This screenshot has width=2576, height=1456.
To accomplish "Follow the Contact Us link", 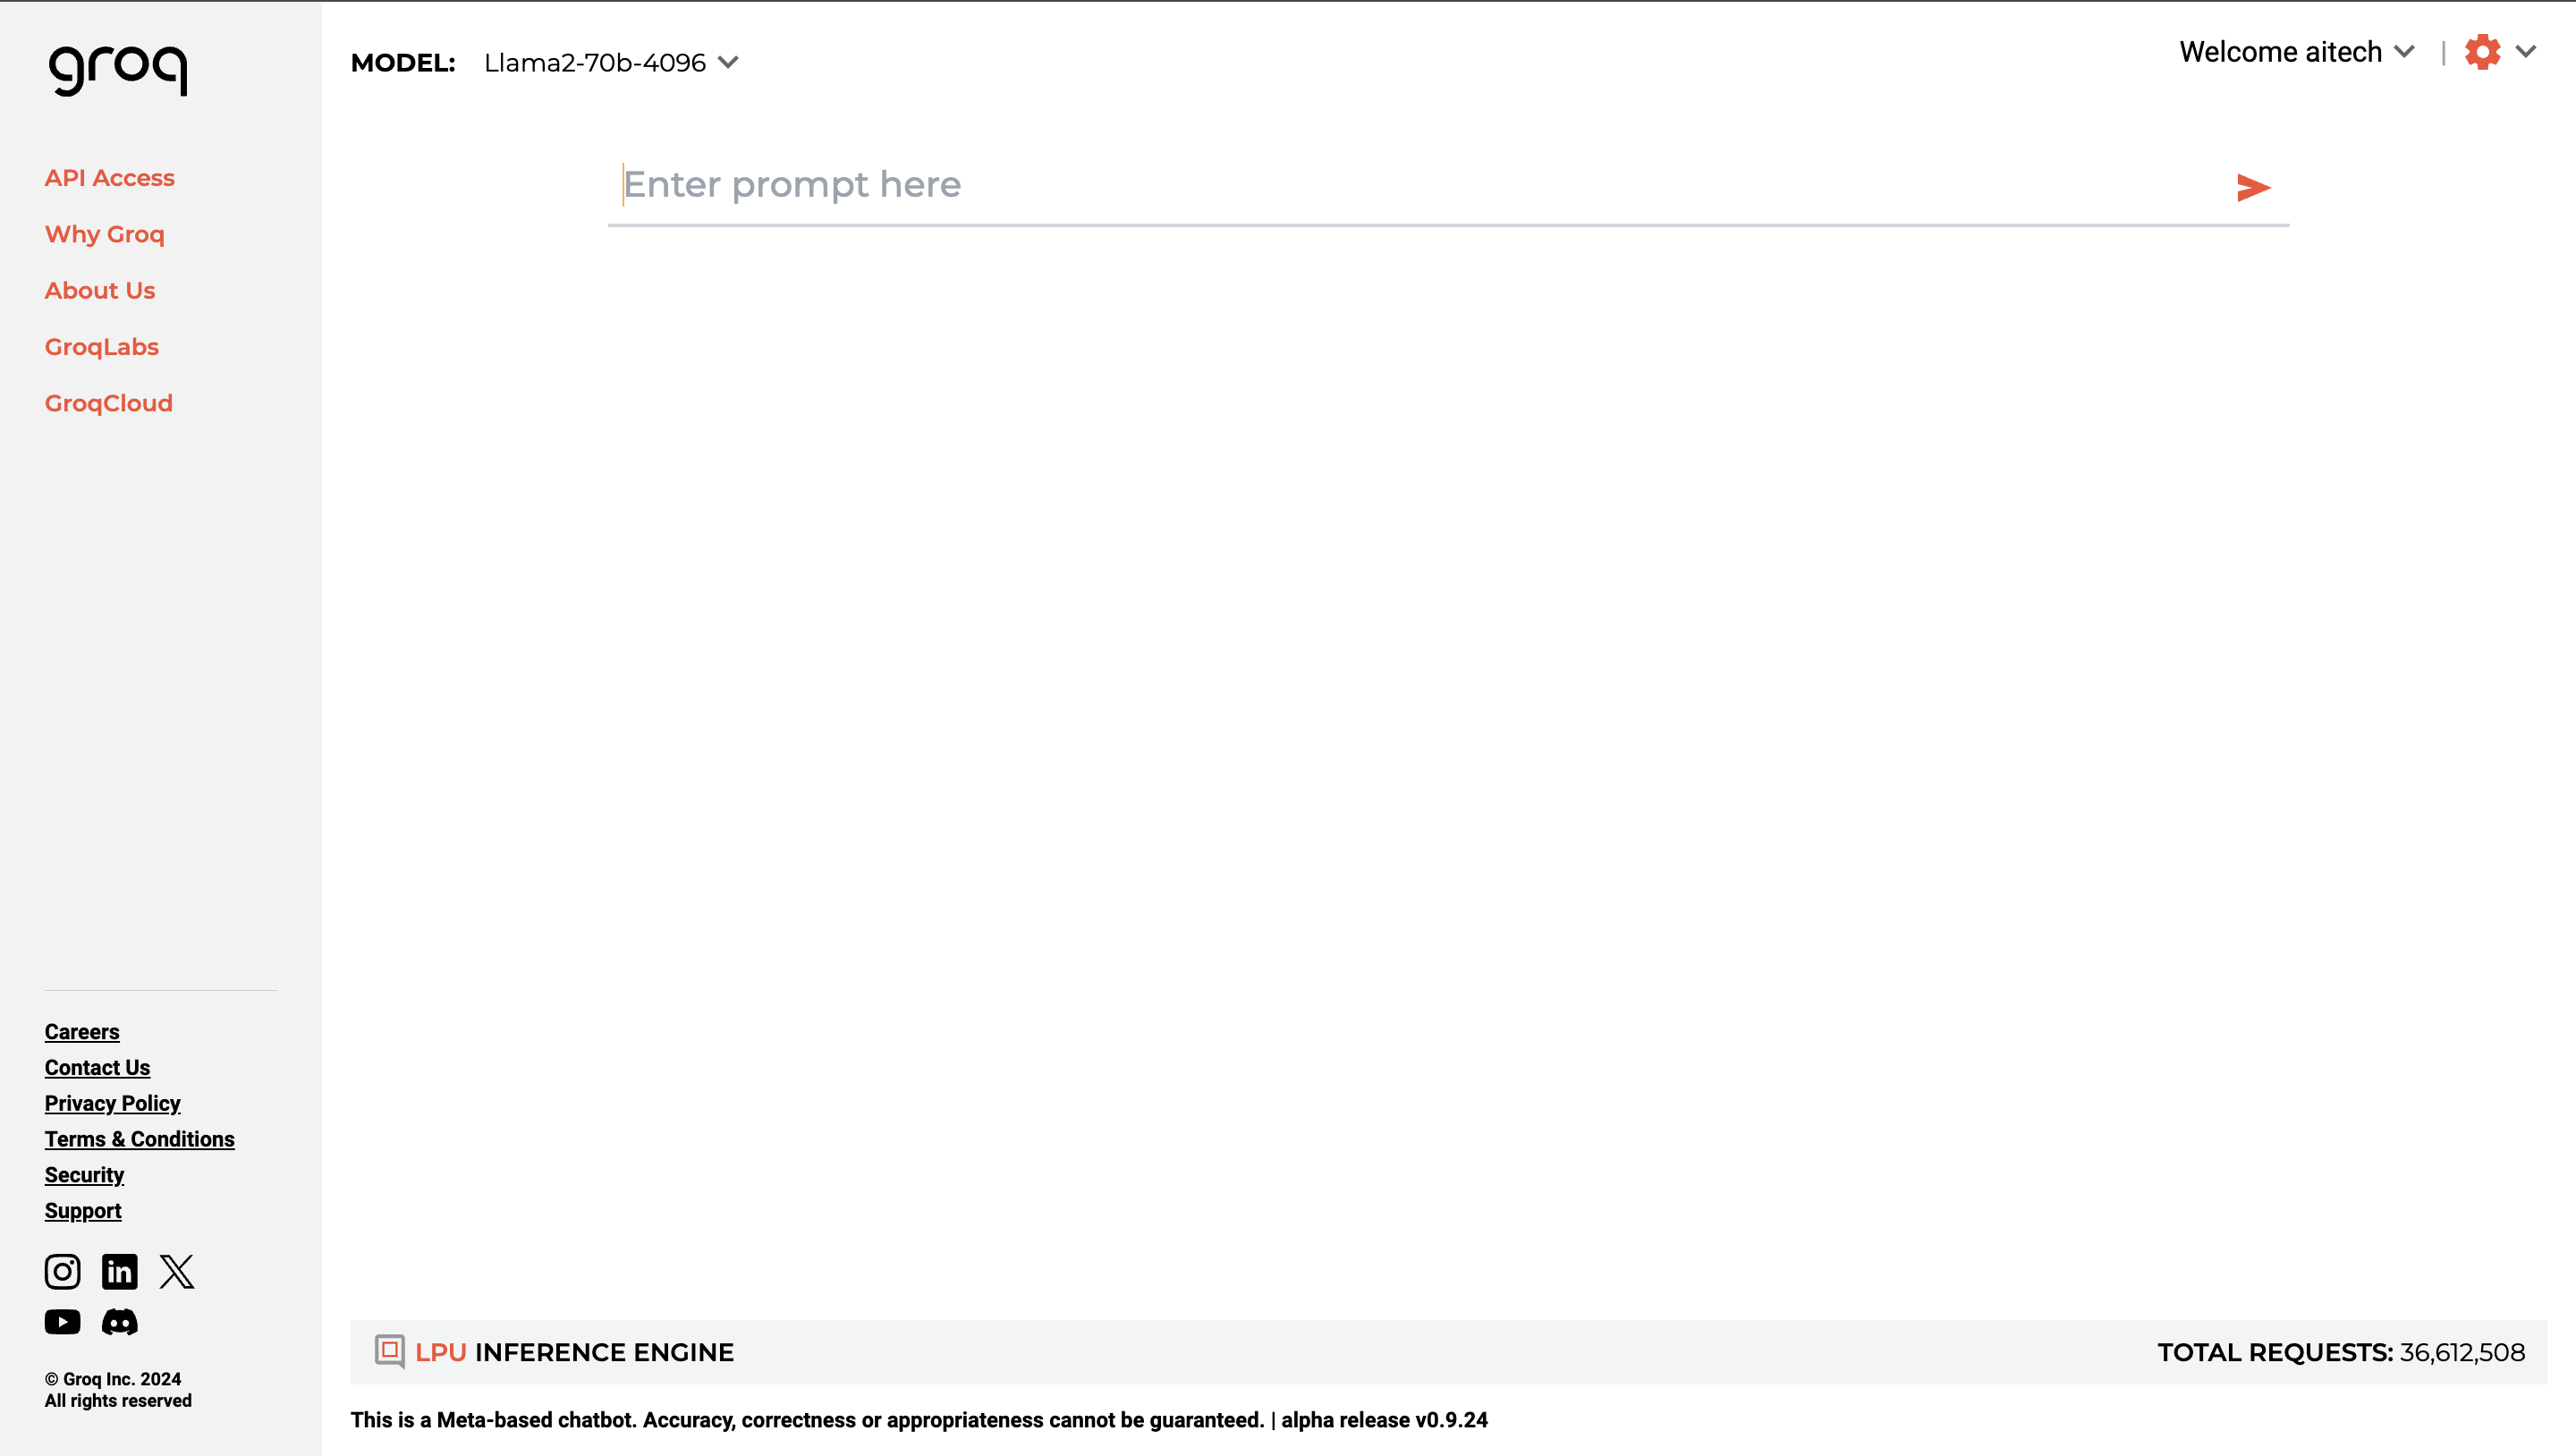I will pos(97,1068).
